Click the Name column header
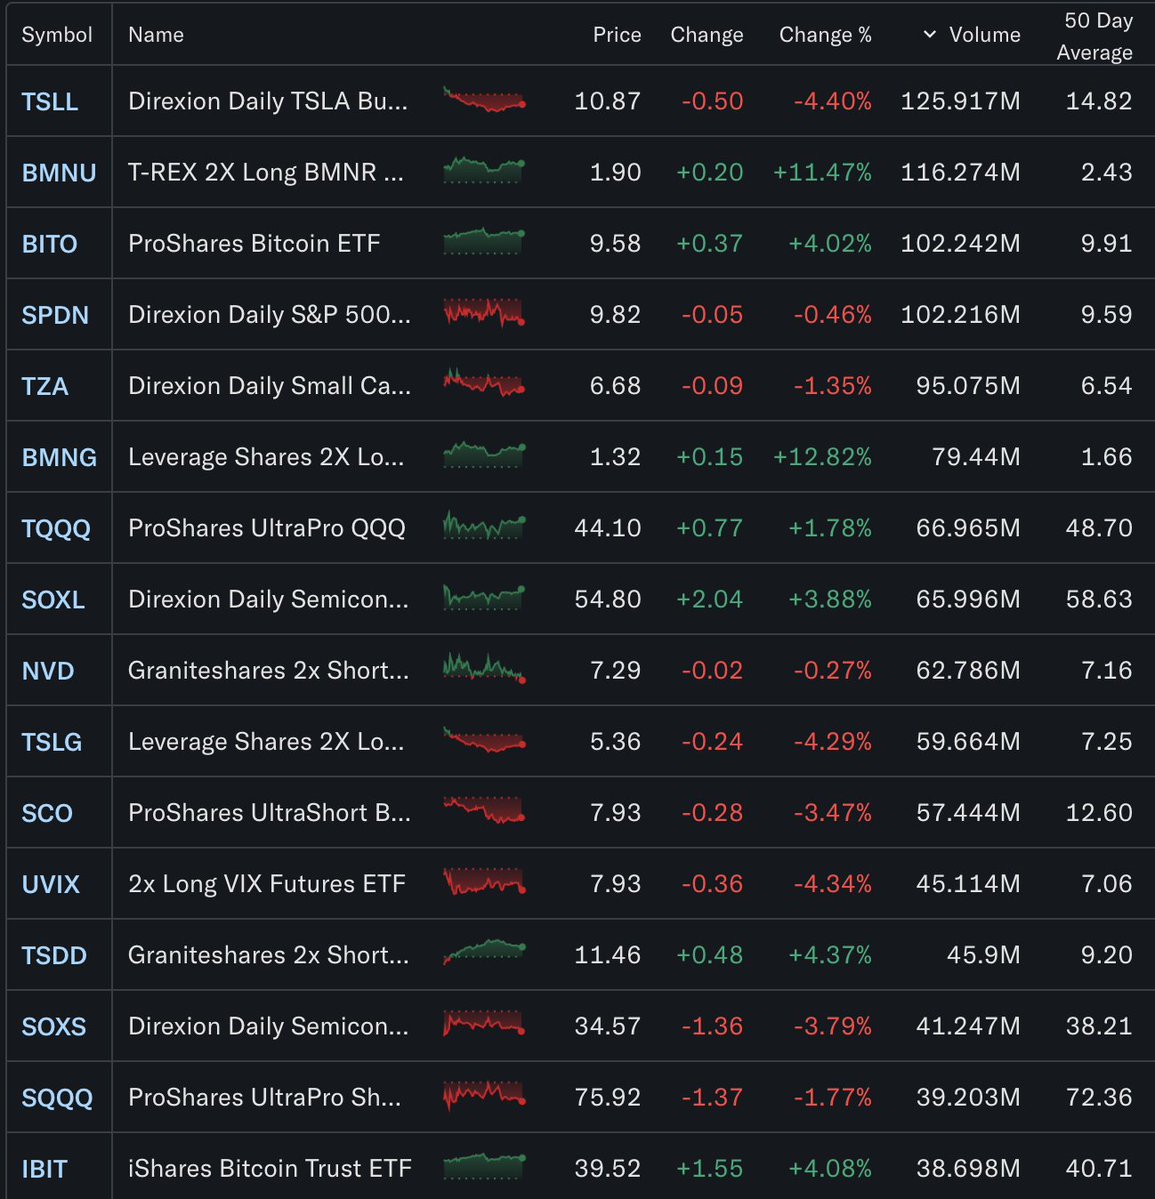The width and height of the screenshot is (1155, 1199). (156, 35)
